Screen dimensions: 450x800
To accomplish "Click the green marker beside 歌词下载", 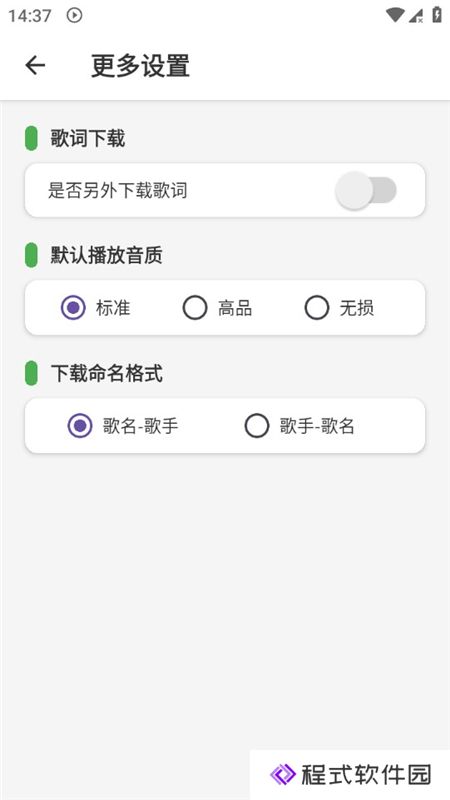I will 31,138.
